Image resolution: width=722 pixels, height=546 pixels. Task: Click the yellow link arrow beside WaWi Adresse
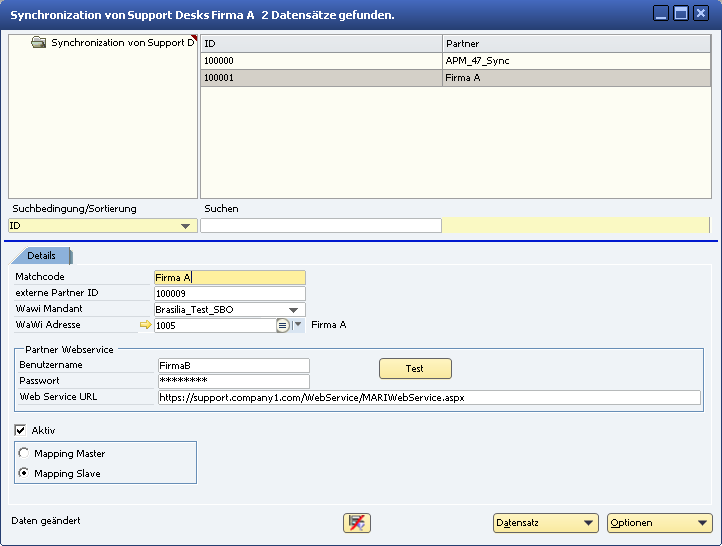(x=145, y=325)
